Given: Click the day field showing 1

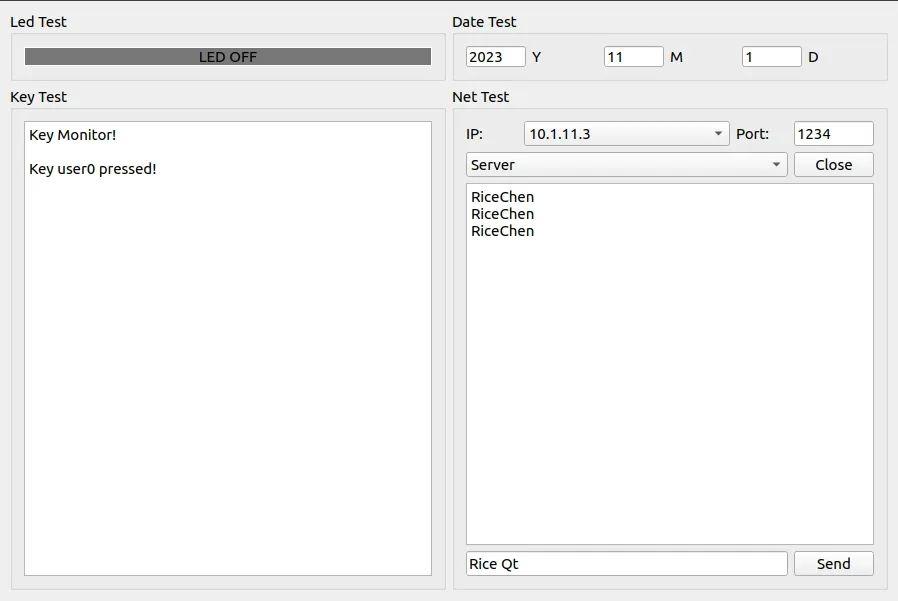Looking at the screenshot, I should coord(771,57).
